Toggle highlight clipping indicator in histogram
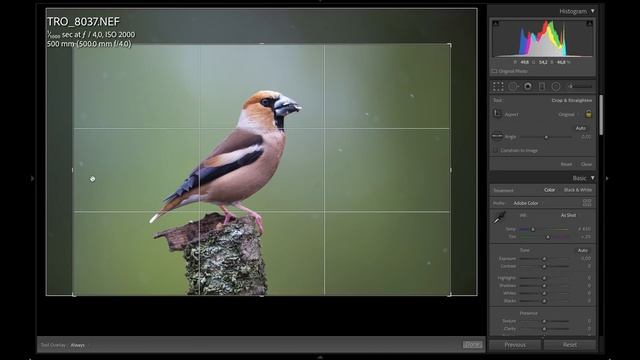The height and width of the screenshot is (360, 640). click(x=589, y=24)
